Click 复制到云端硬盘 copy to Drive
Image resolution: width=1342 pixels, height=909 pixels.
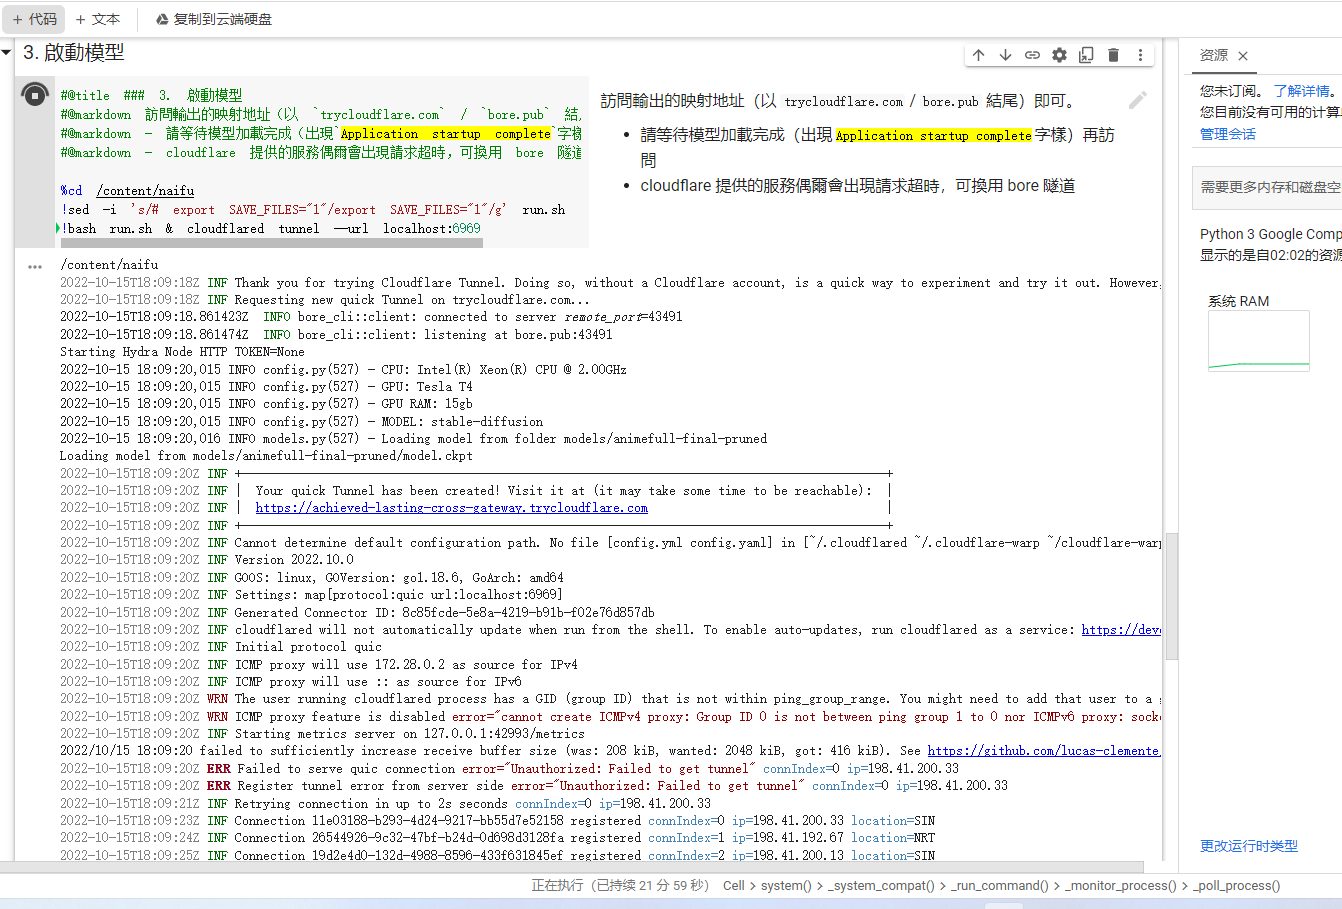tap(213, 19)
